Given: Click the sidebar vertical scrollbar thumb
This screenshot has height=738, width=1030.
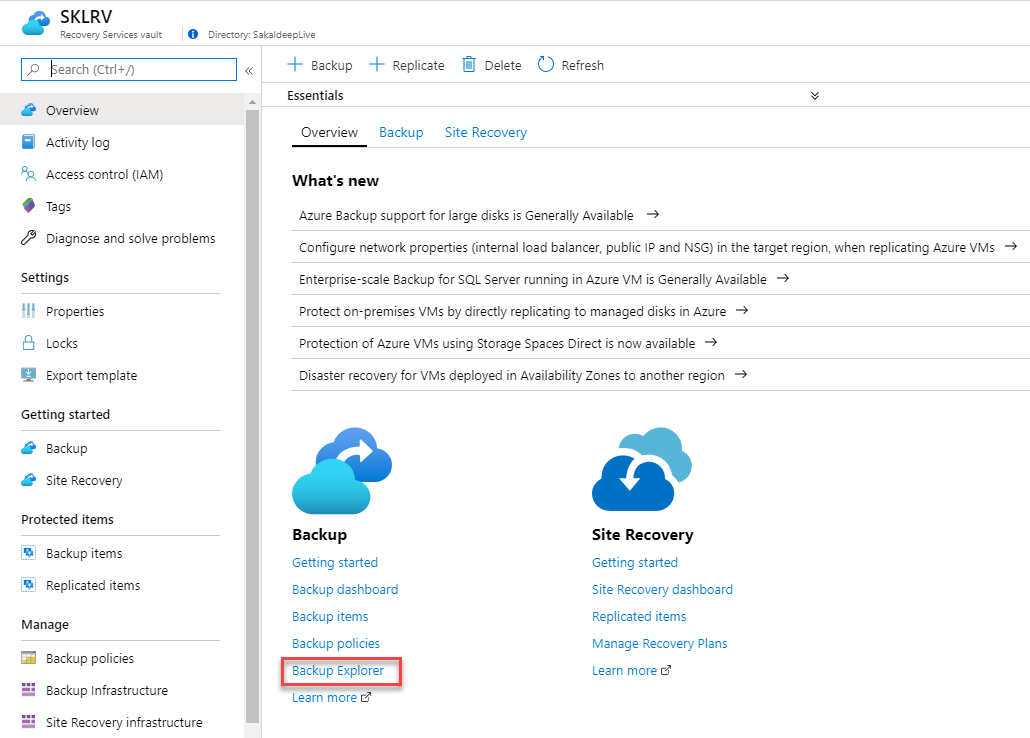Looking at the screenshot, I should pyautogui.click(x=252, y=416).
